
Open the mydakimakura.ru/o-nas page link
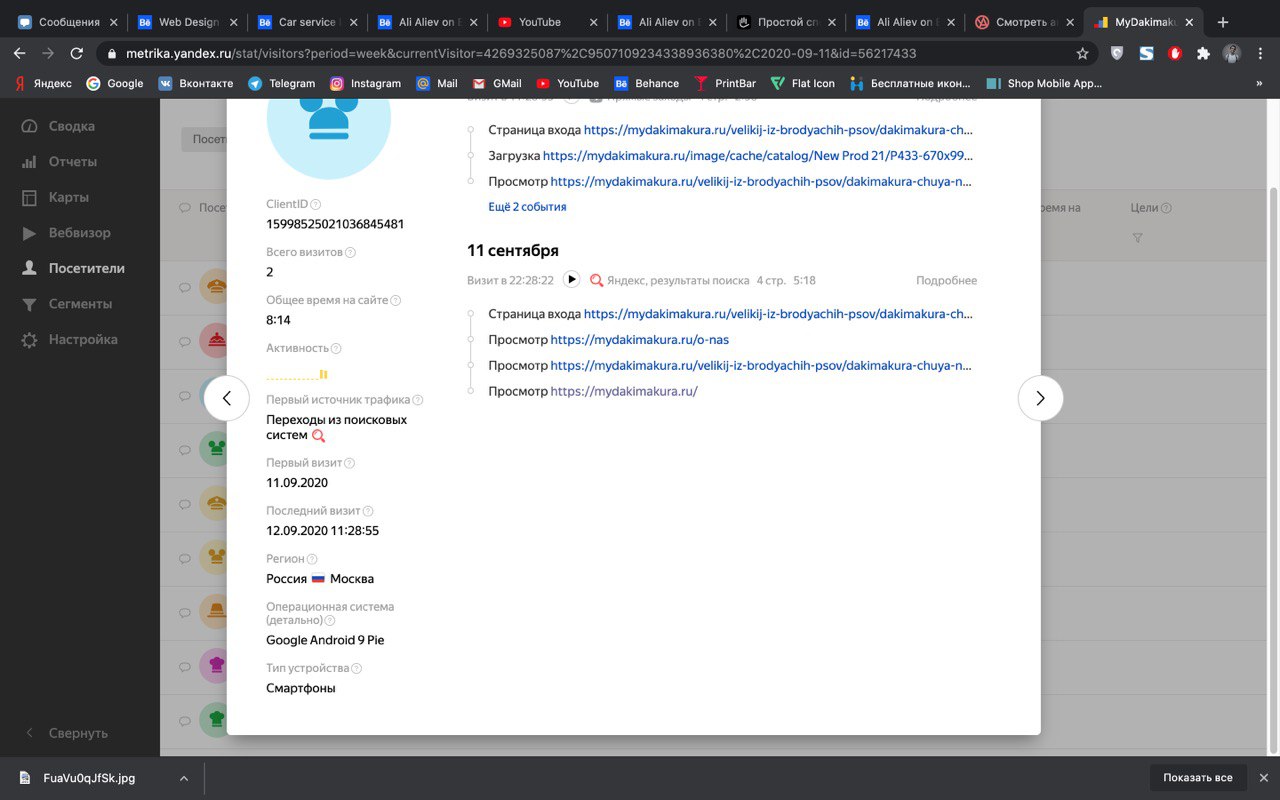pyautogui.click(x=640, y=340)
